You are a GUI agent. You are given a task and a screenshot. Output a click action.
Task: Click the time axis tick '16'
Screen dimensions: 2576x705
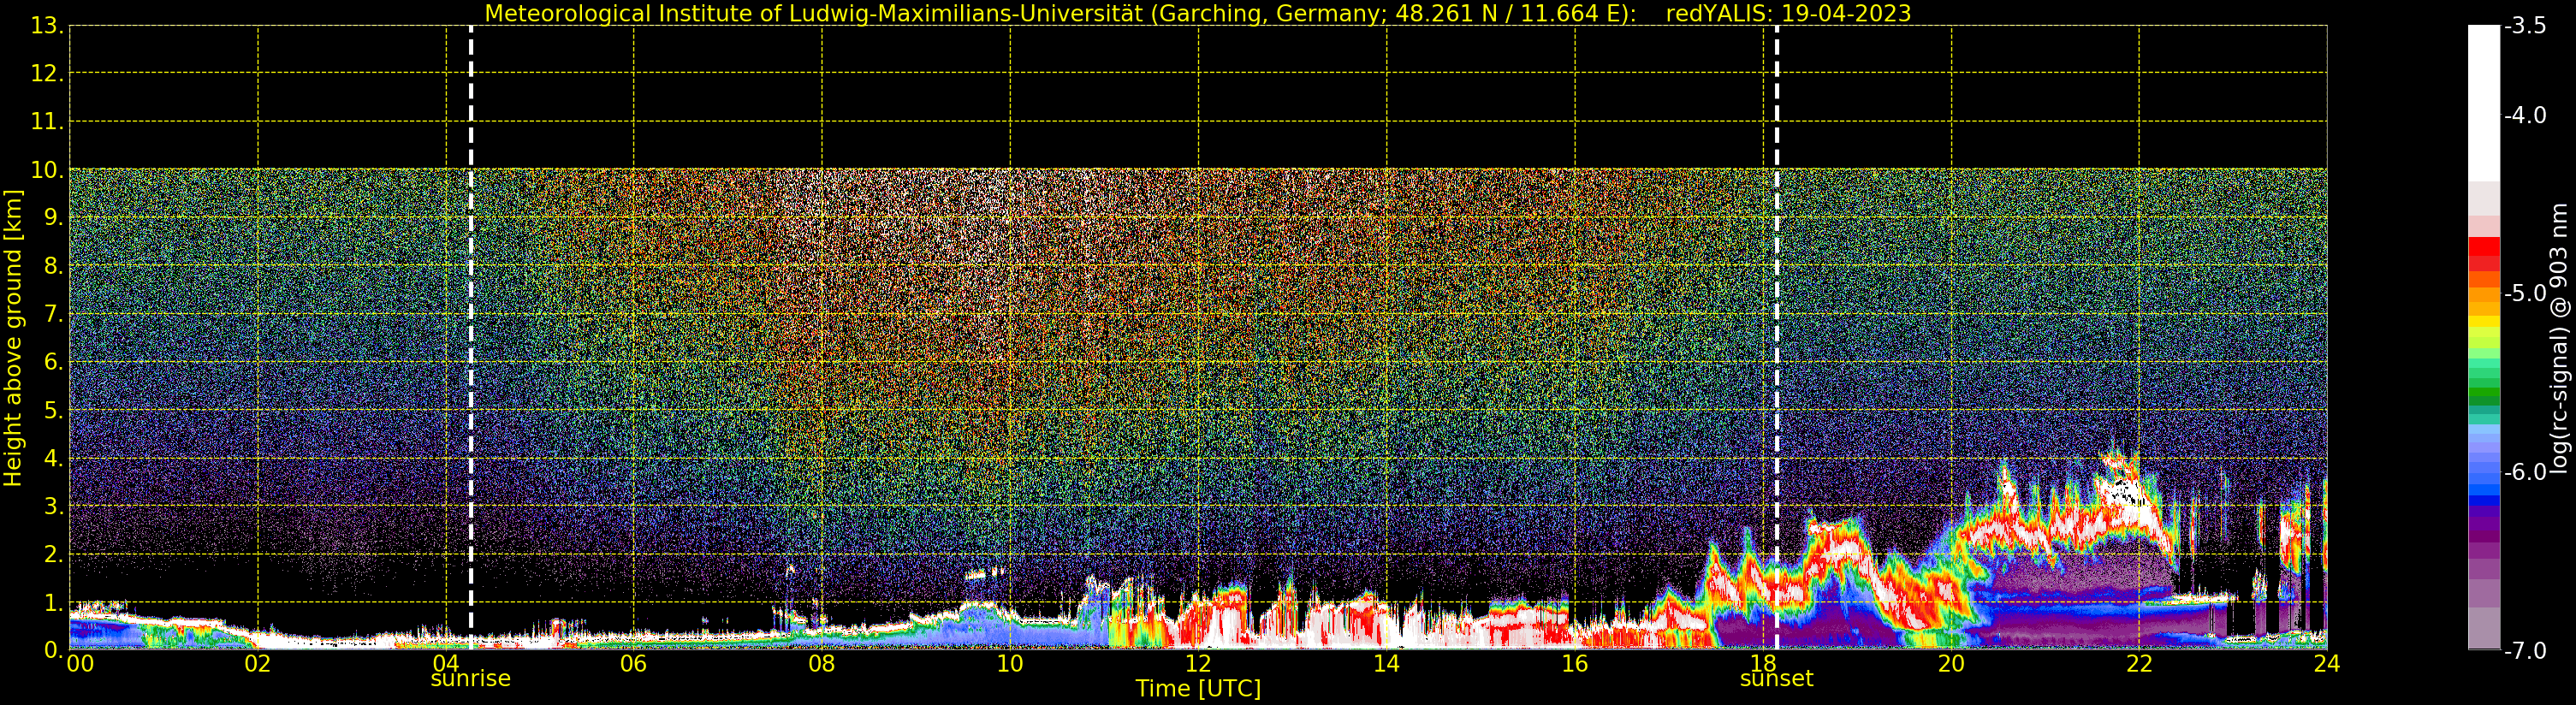[1574, 664]
